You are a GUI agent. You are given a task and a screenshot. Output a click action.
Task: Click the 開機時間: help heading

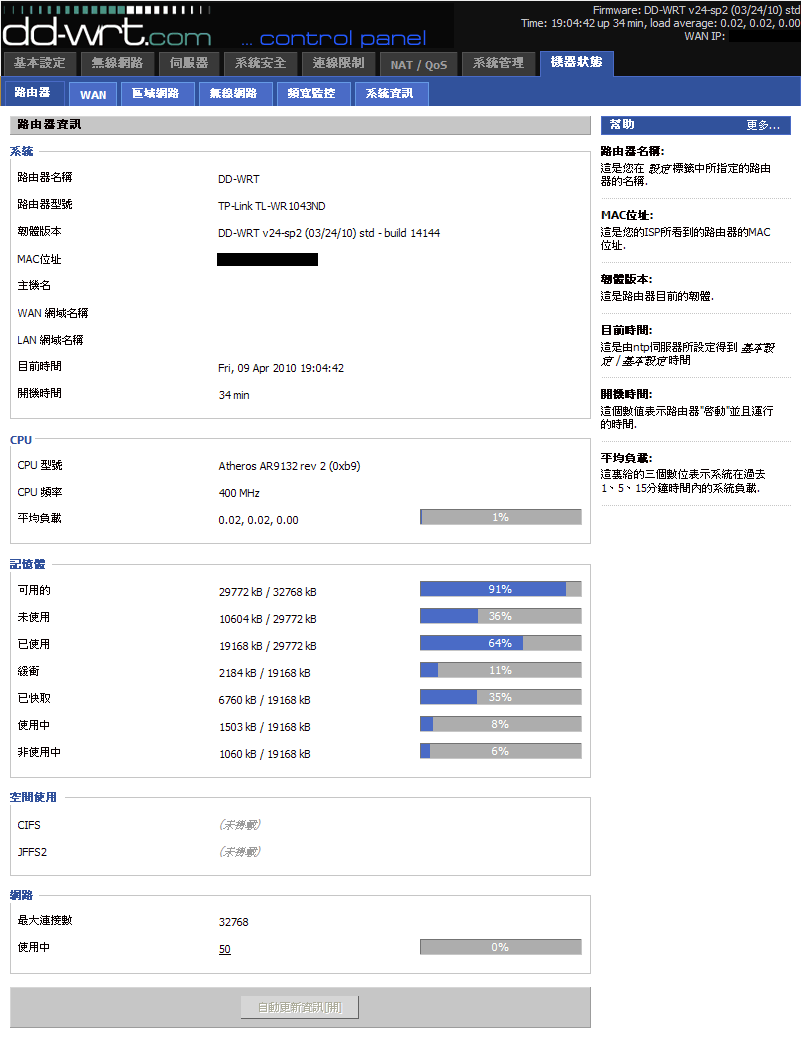(x=626, y=394)
